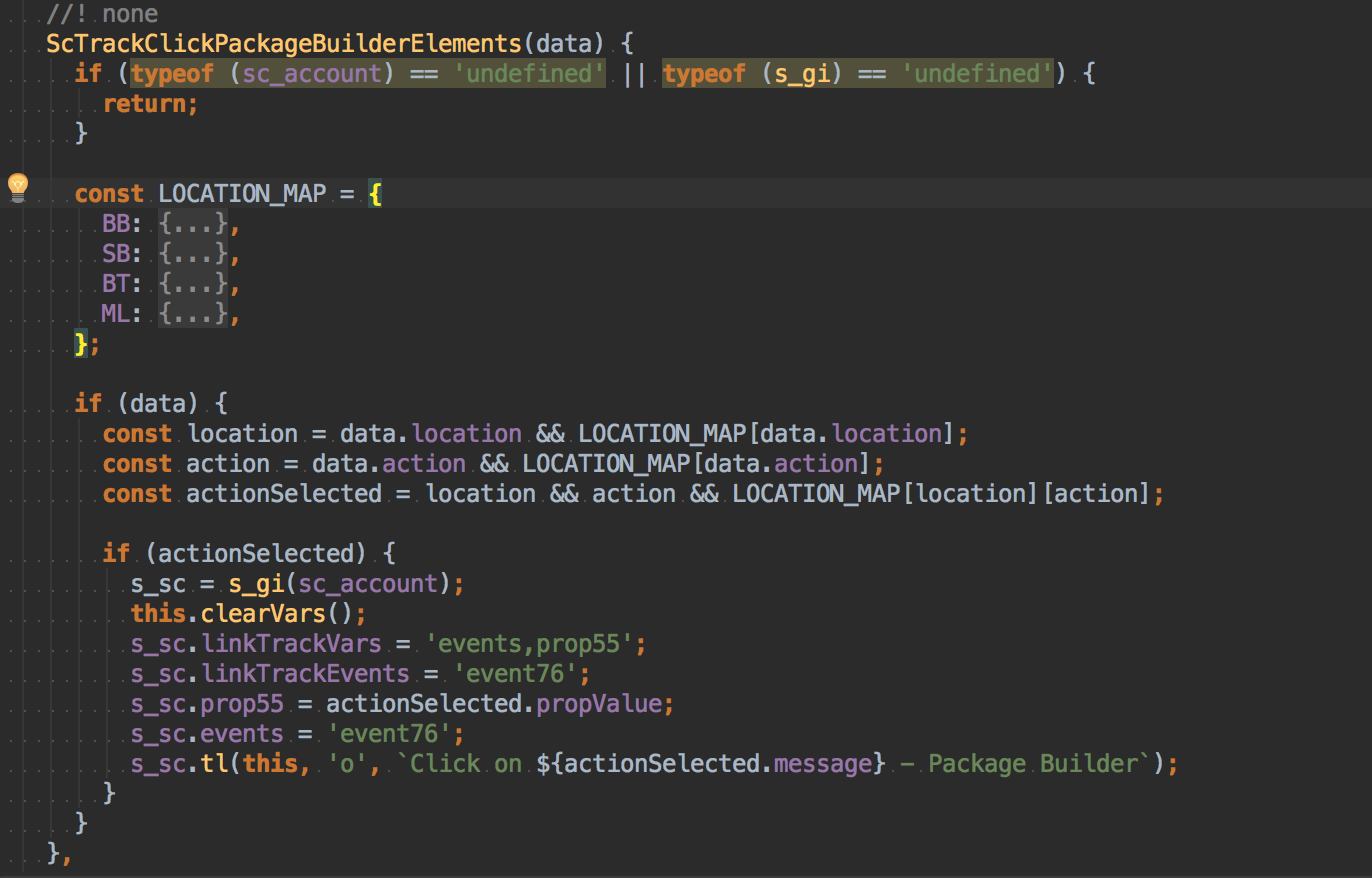Screen dimensions: 1372x878
Task: Click the tl method on s_sc
Action: (214, 764)
